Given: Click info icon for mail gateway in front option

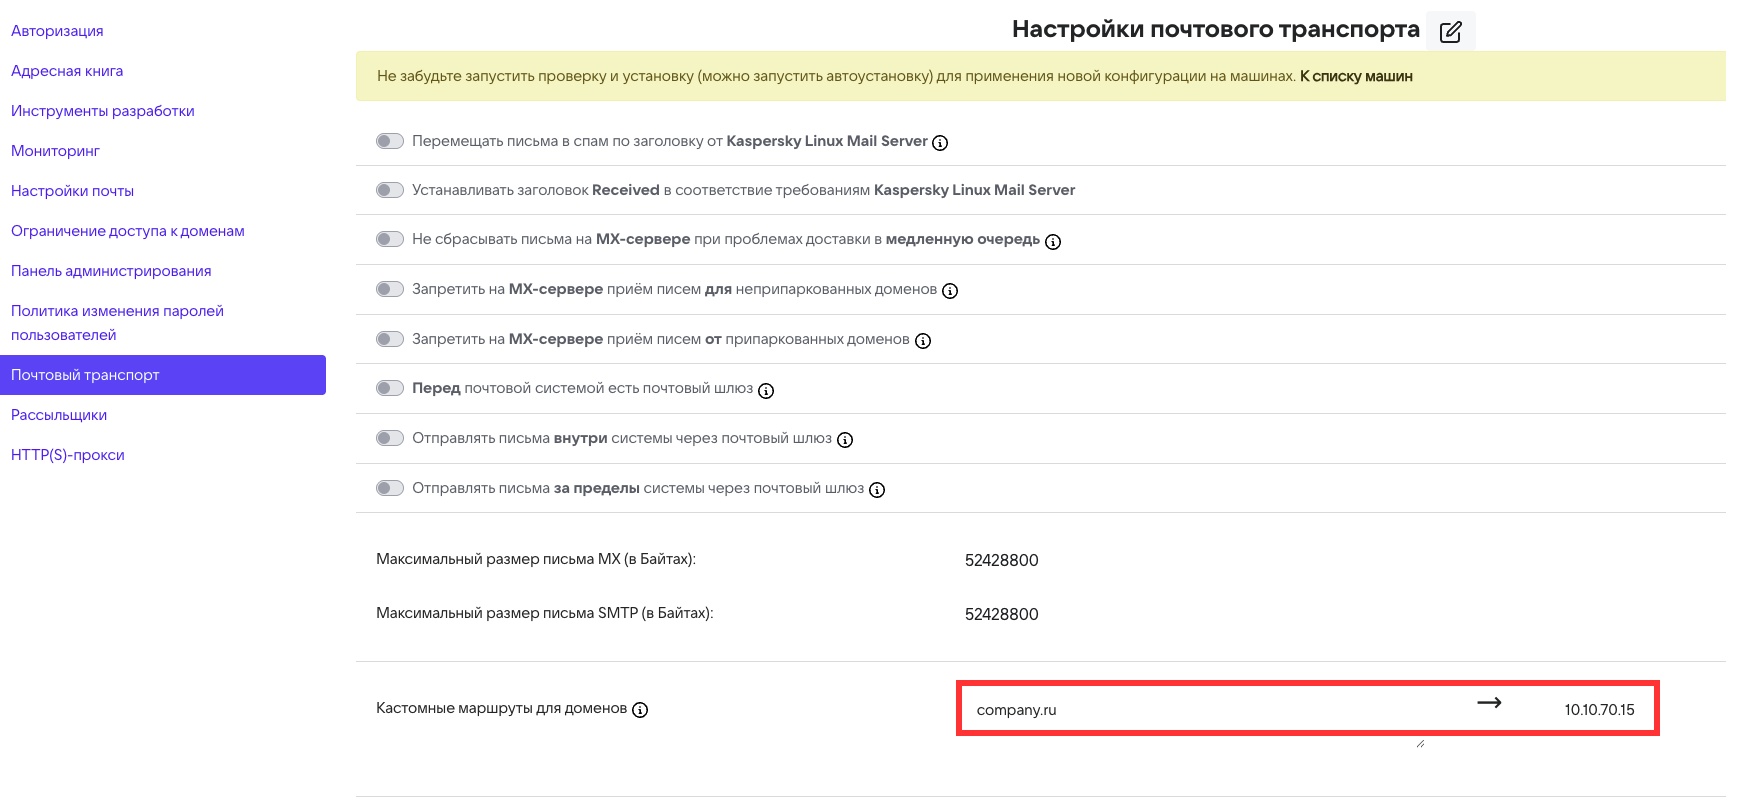Looking at the screenshot, I should (766, 391).
